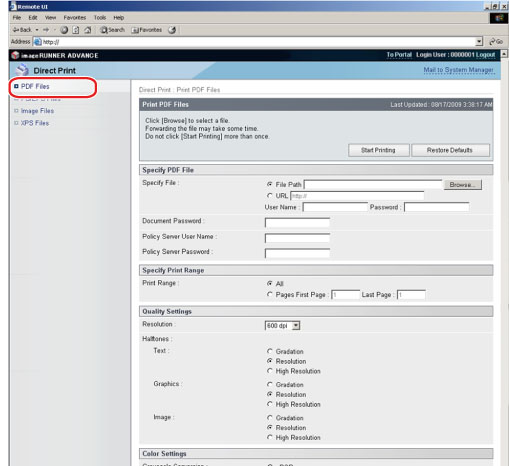Open the Edit menu
Viewport: 509px width, 466px height.
33,18
